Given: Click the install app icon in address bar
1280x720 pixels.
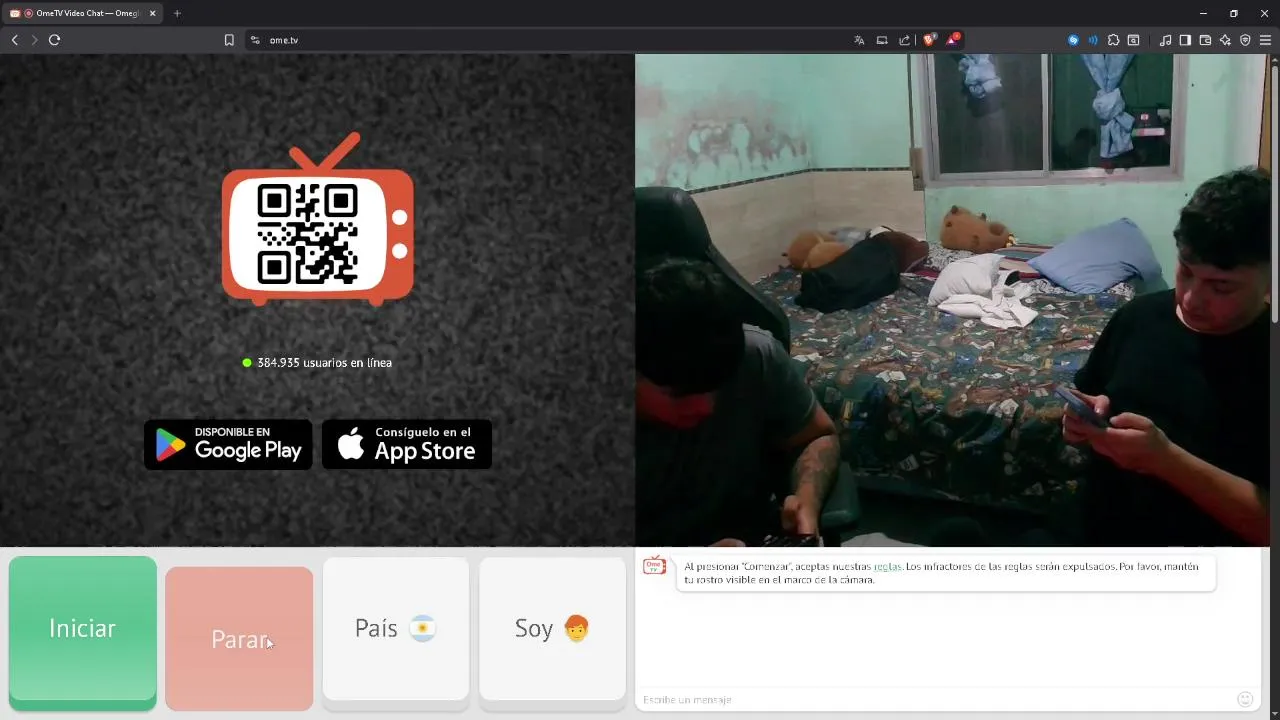Looking at the screenshot, I should point(882,40).
